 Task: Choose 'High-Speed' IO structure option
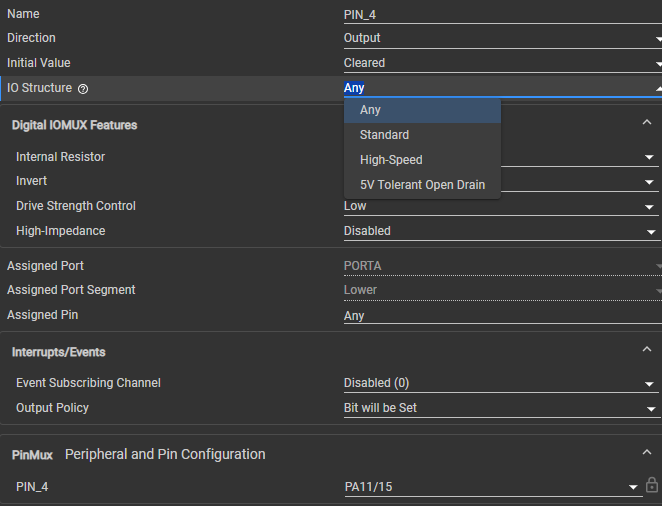pyautogui.click(x=422, y=160)
